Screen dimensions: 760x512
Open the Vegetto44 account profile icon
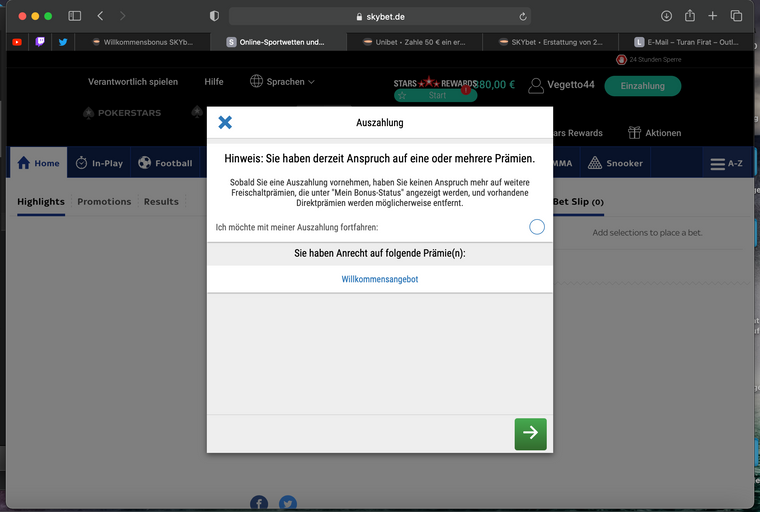click(x=536, y=85)
